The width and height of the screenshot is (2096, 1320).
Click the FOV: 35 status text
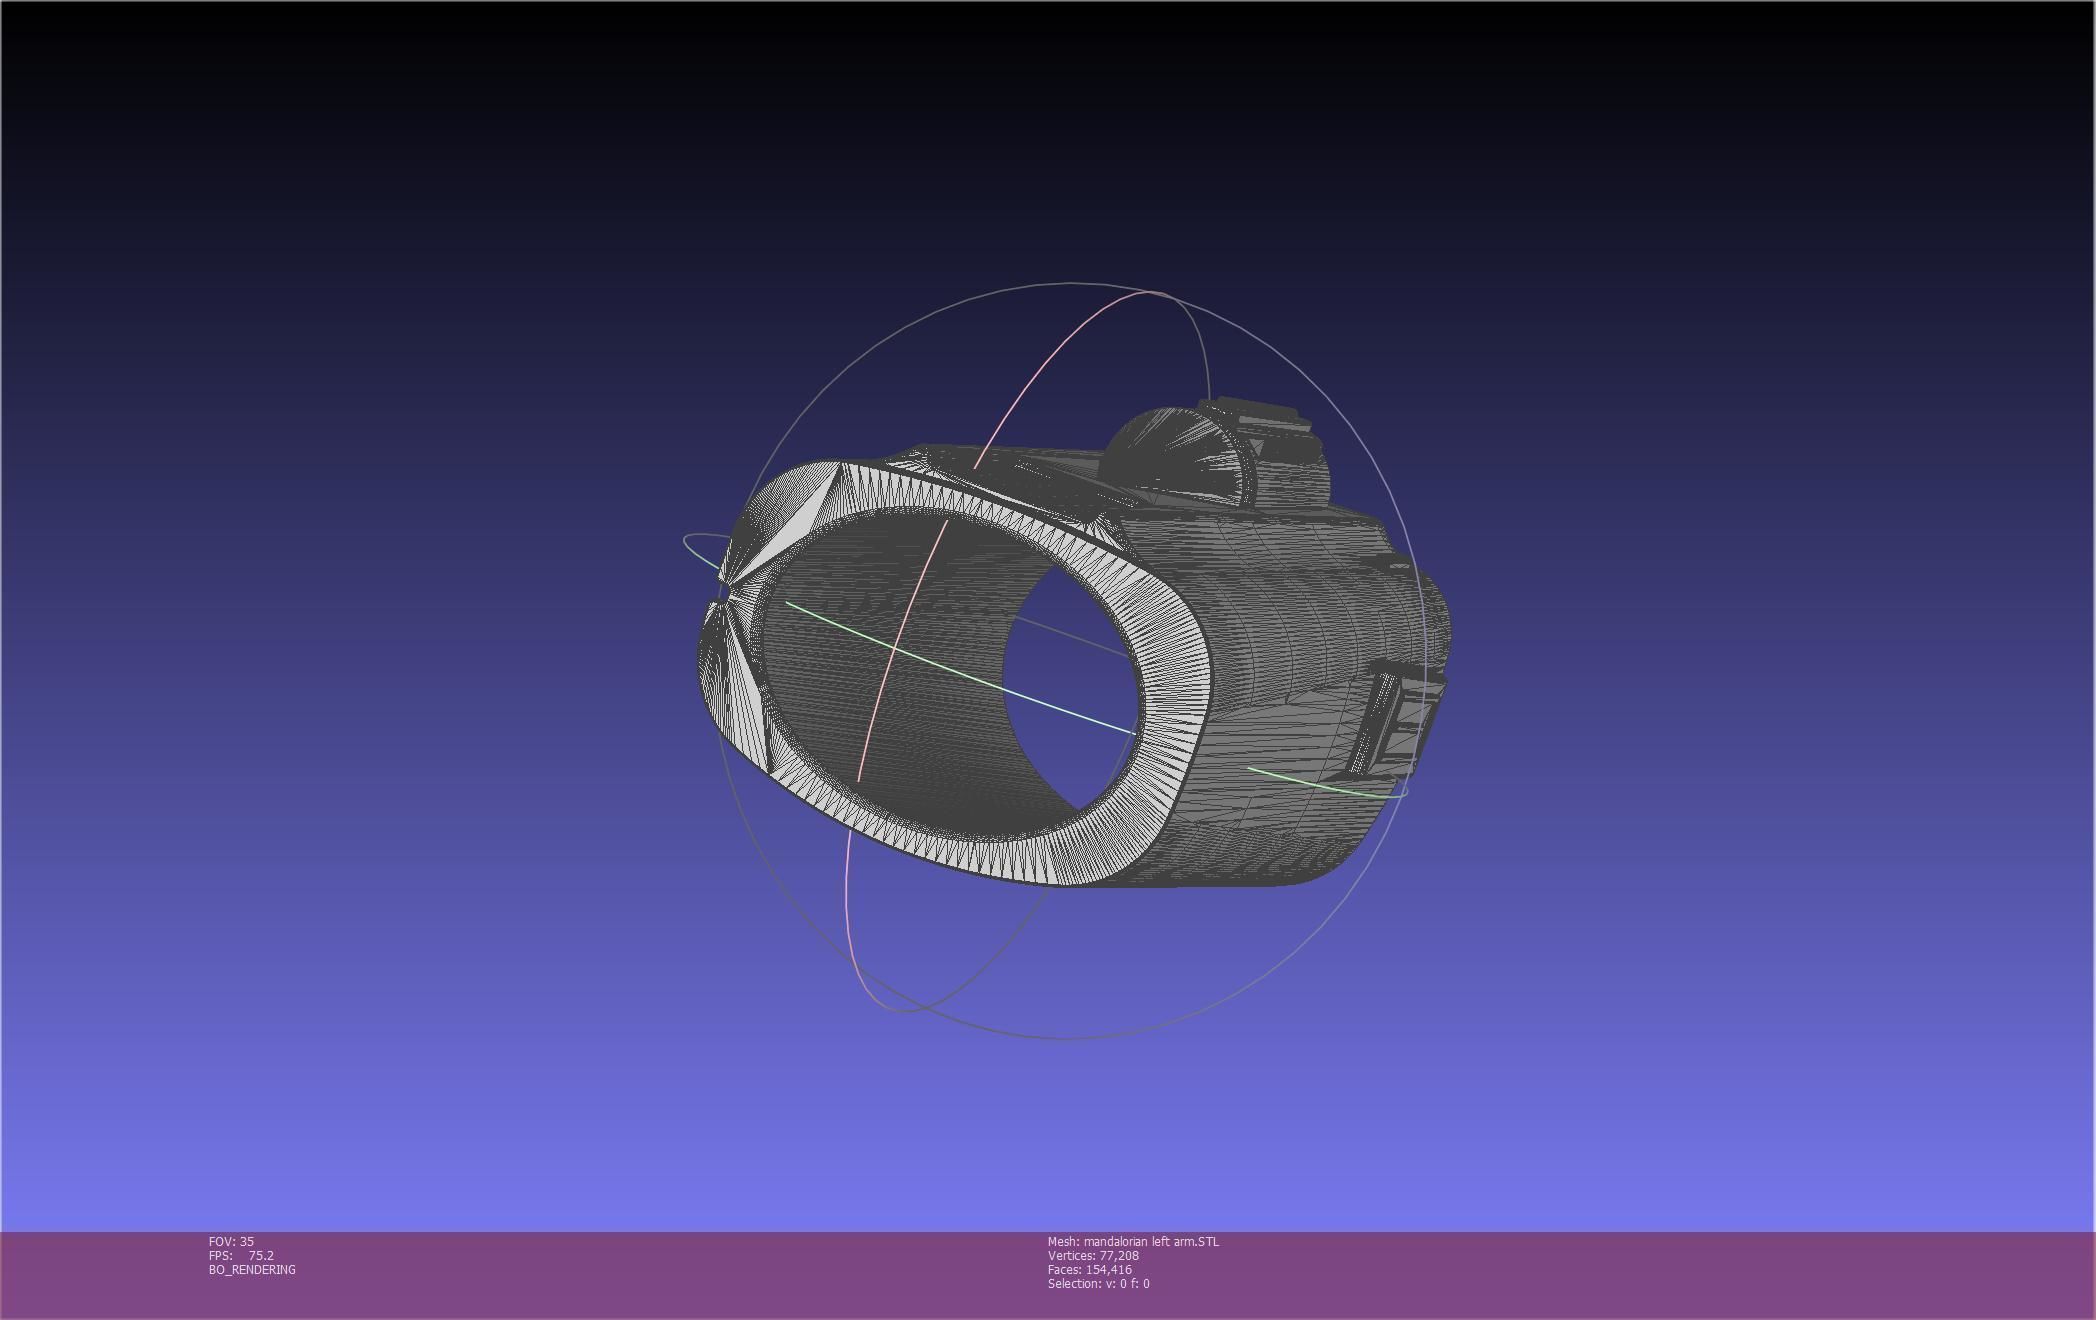click(231, 1241)
